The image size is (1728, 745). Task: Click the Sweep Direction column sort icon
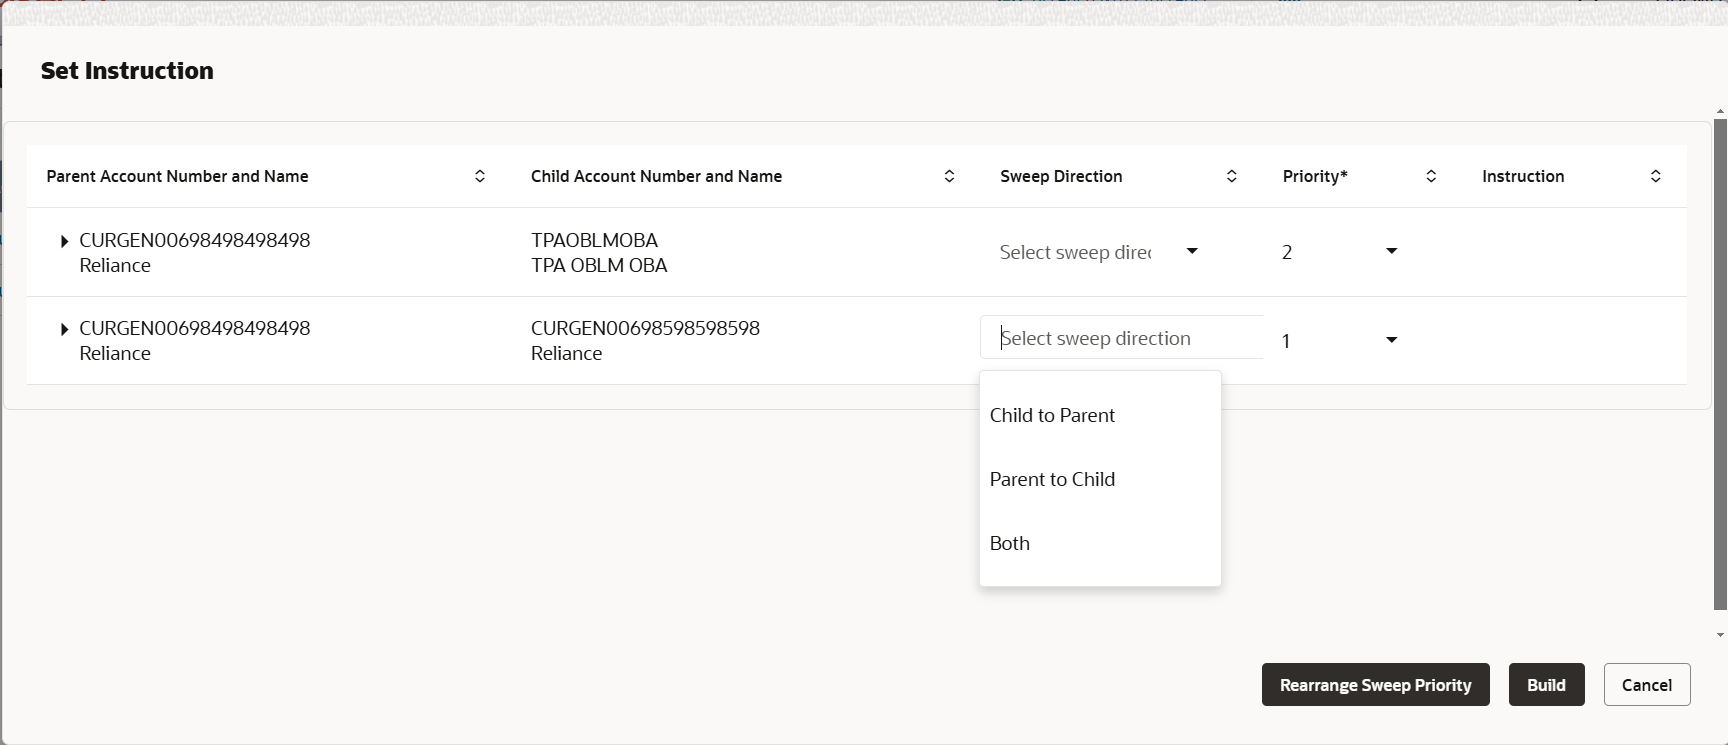1231,176
